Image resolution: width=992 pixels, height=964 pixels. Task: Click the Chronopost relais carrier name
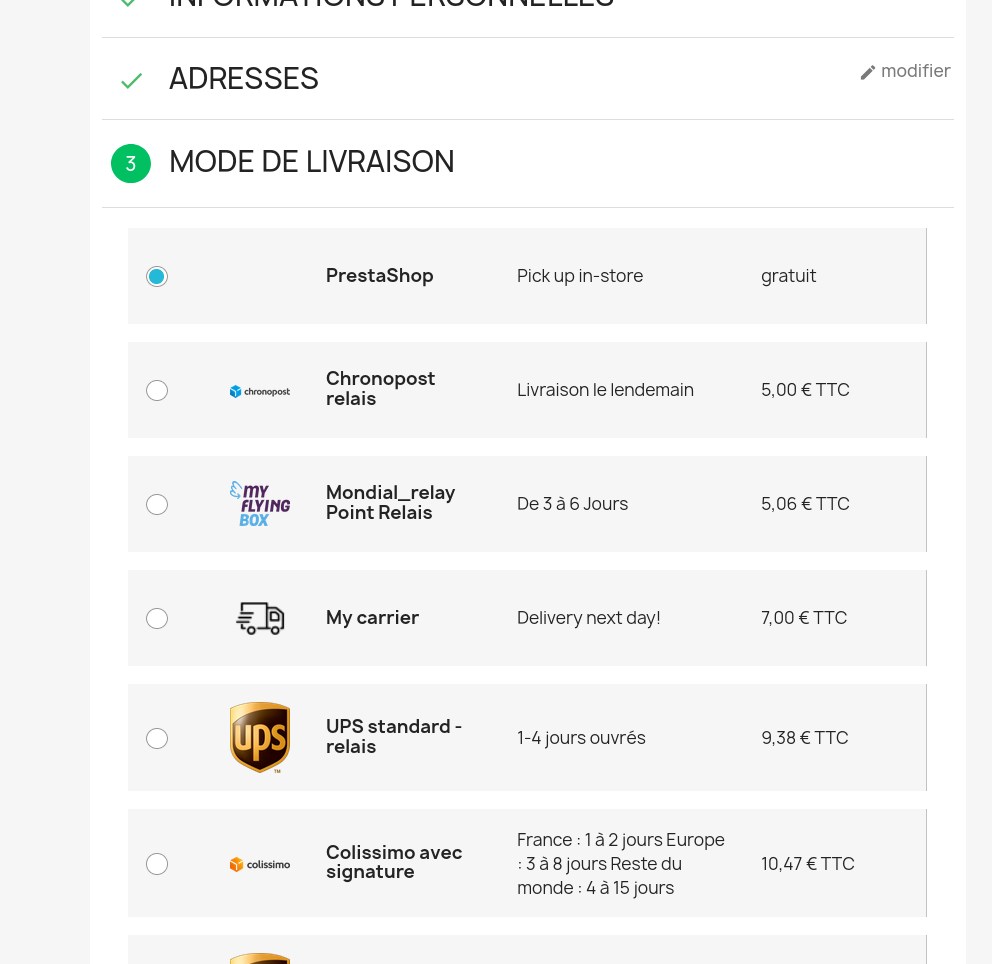380,388
